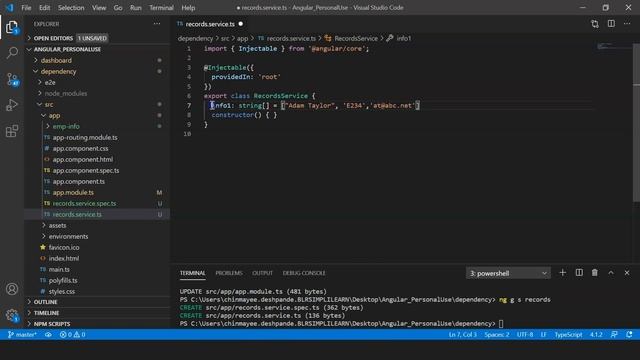The height and width of the screenshot is (360, 640).
Task: Click RecordsService in the breadcrumb
Action: (356, 38)
